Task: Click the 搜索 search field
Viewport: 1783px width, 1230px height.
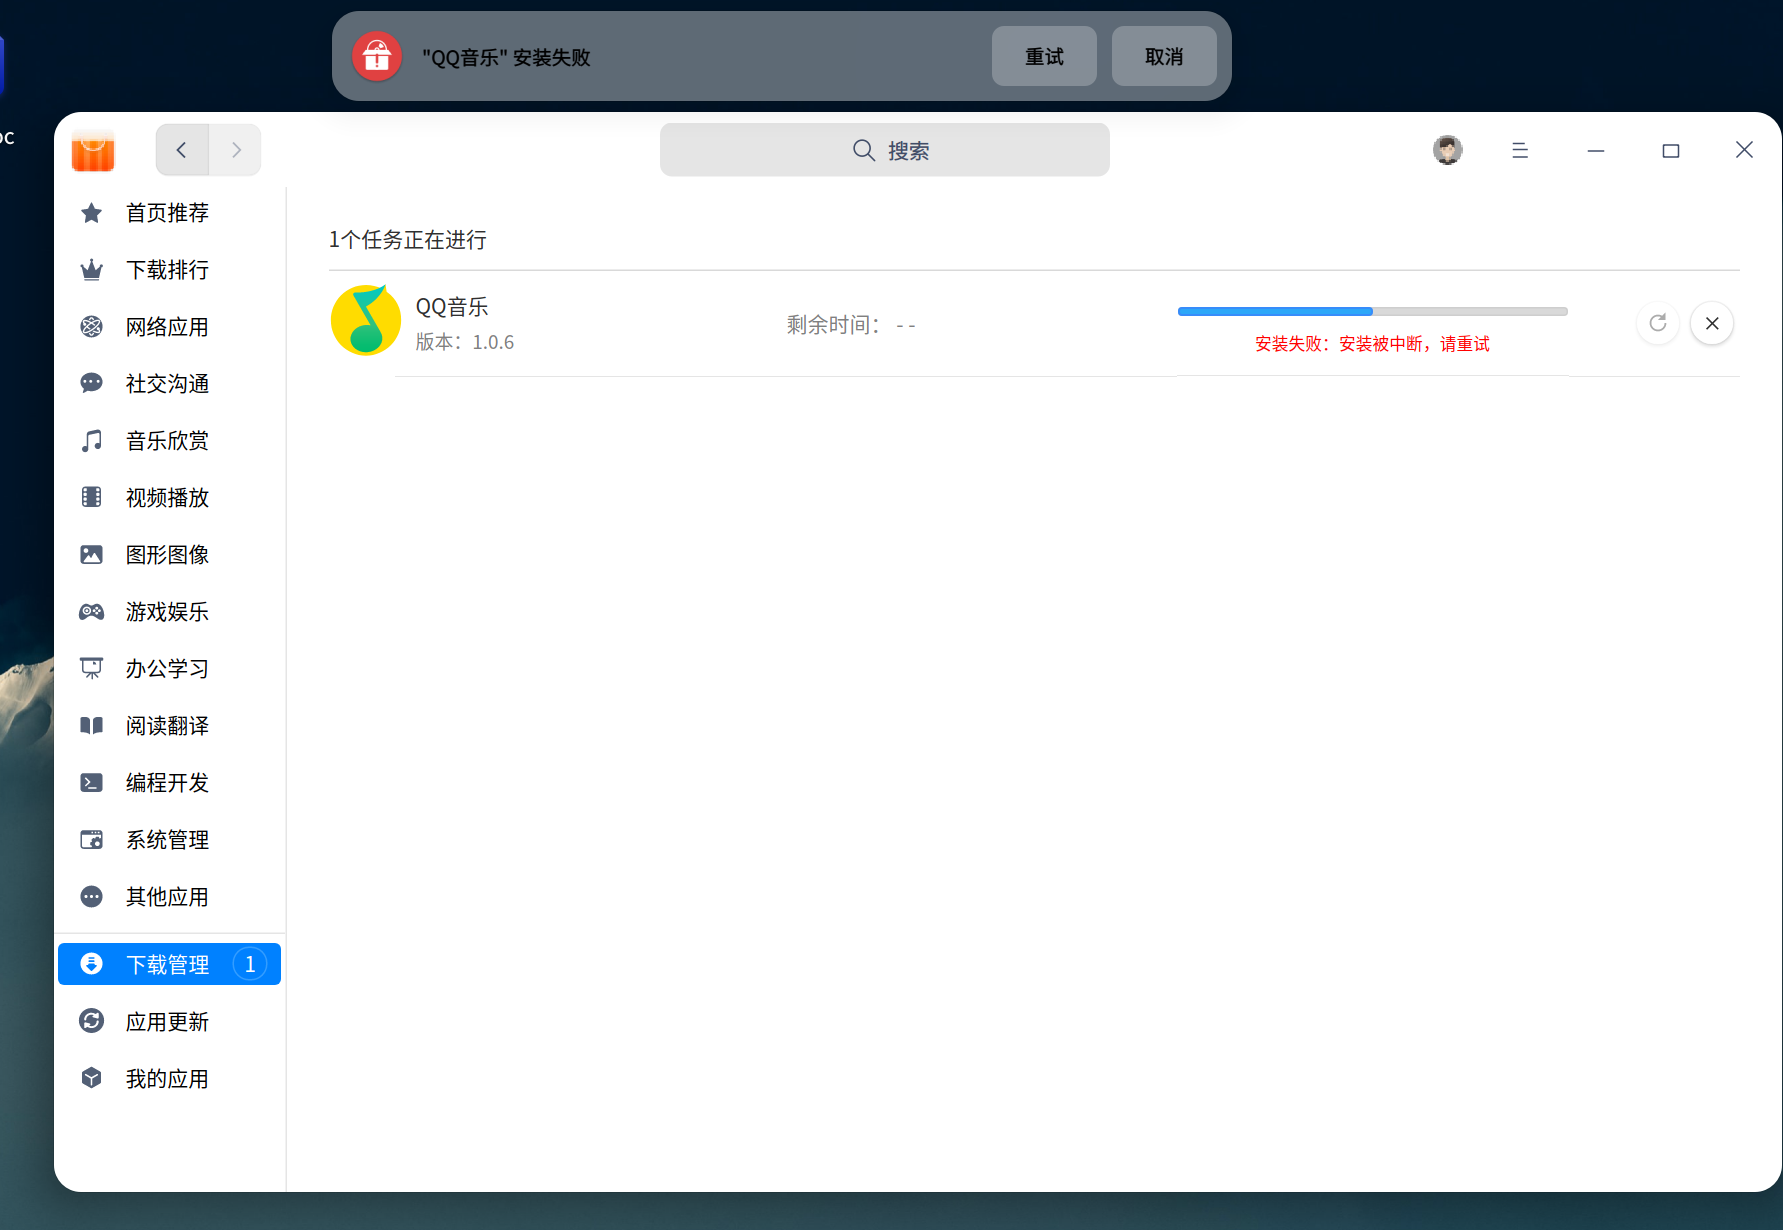Action: coord(885,150)
